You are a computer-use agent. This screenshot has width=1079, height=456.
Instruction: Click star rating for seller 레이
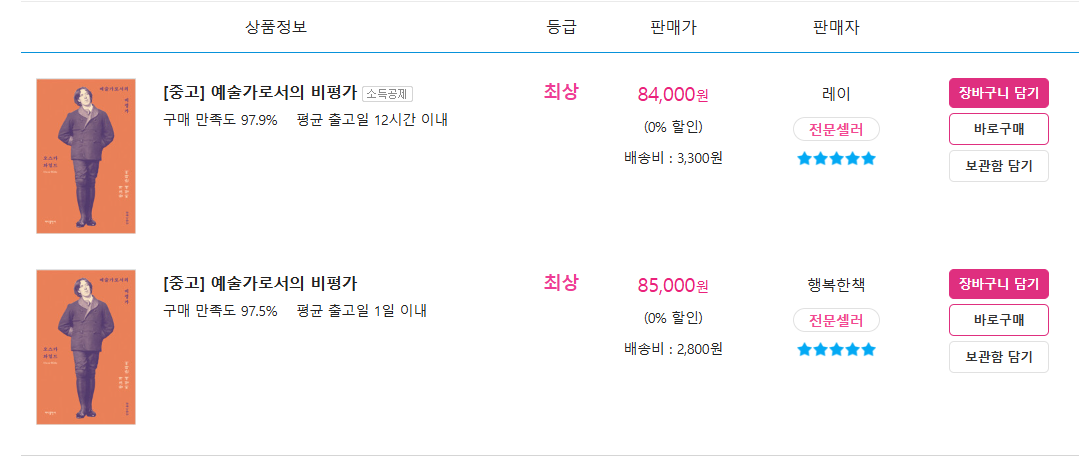[836, 159]
